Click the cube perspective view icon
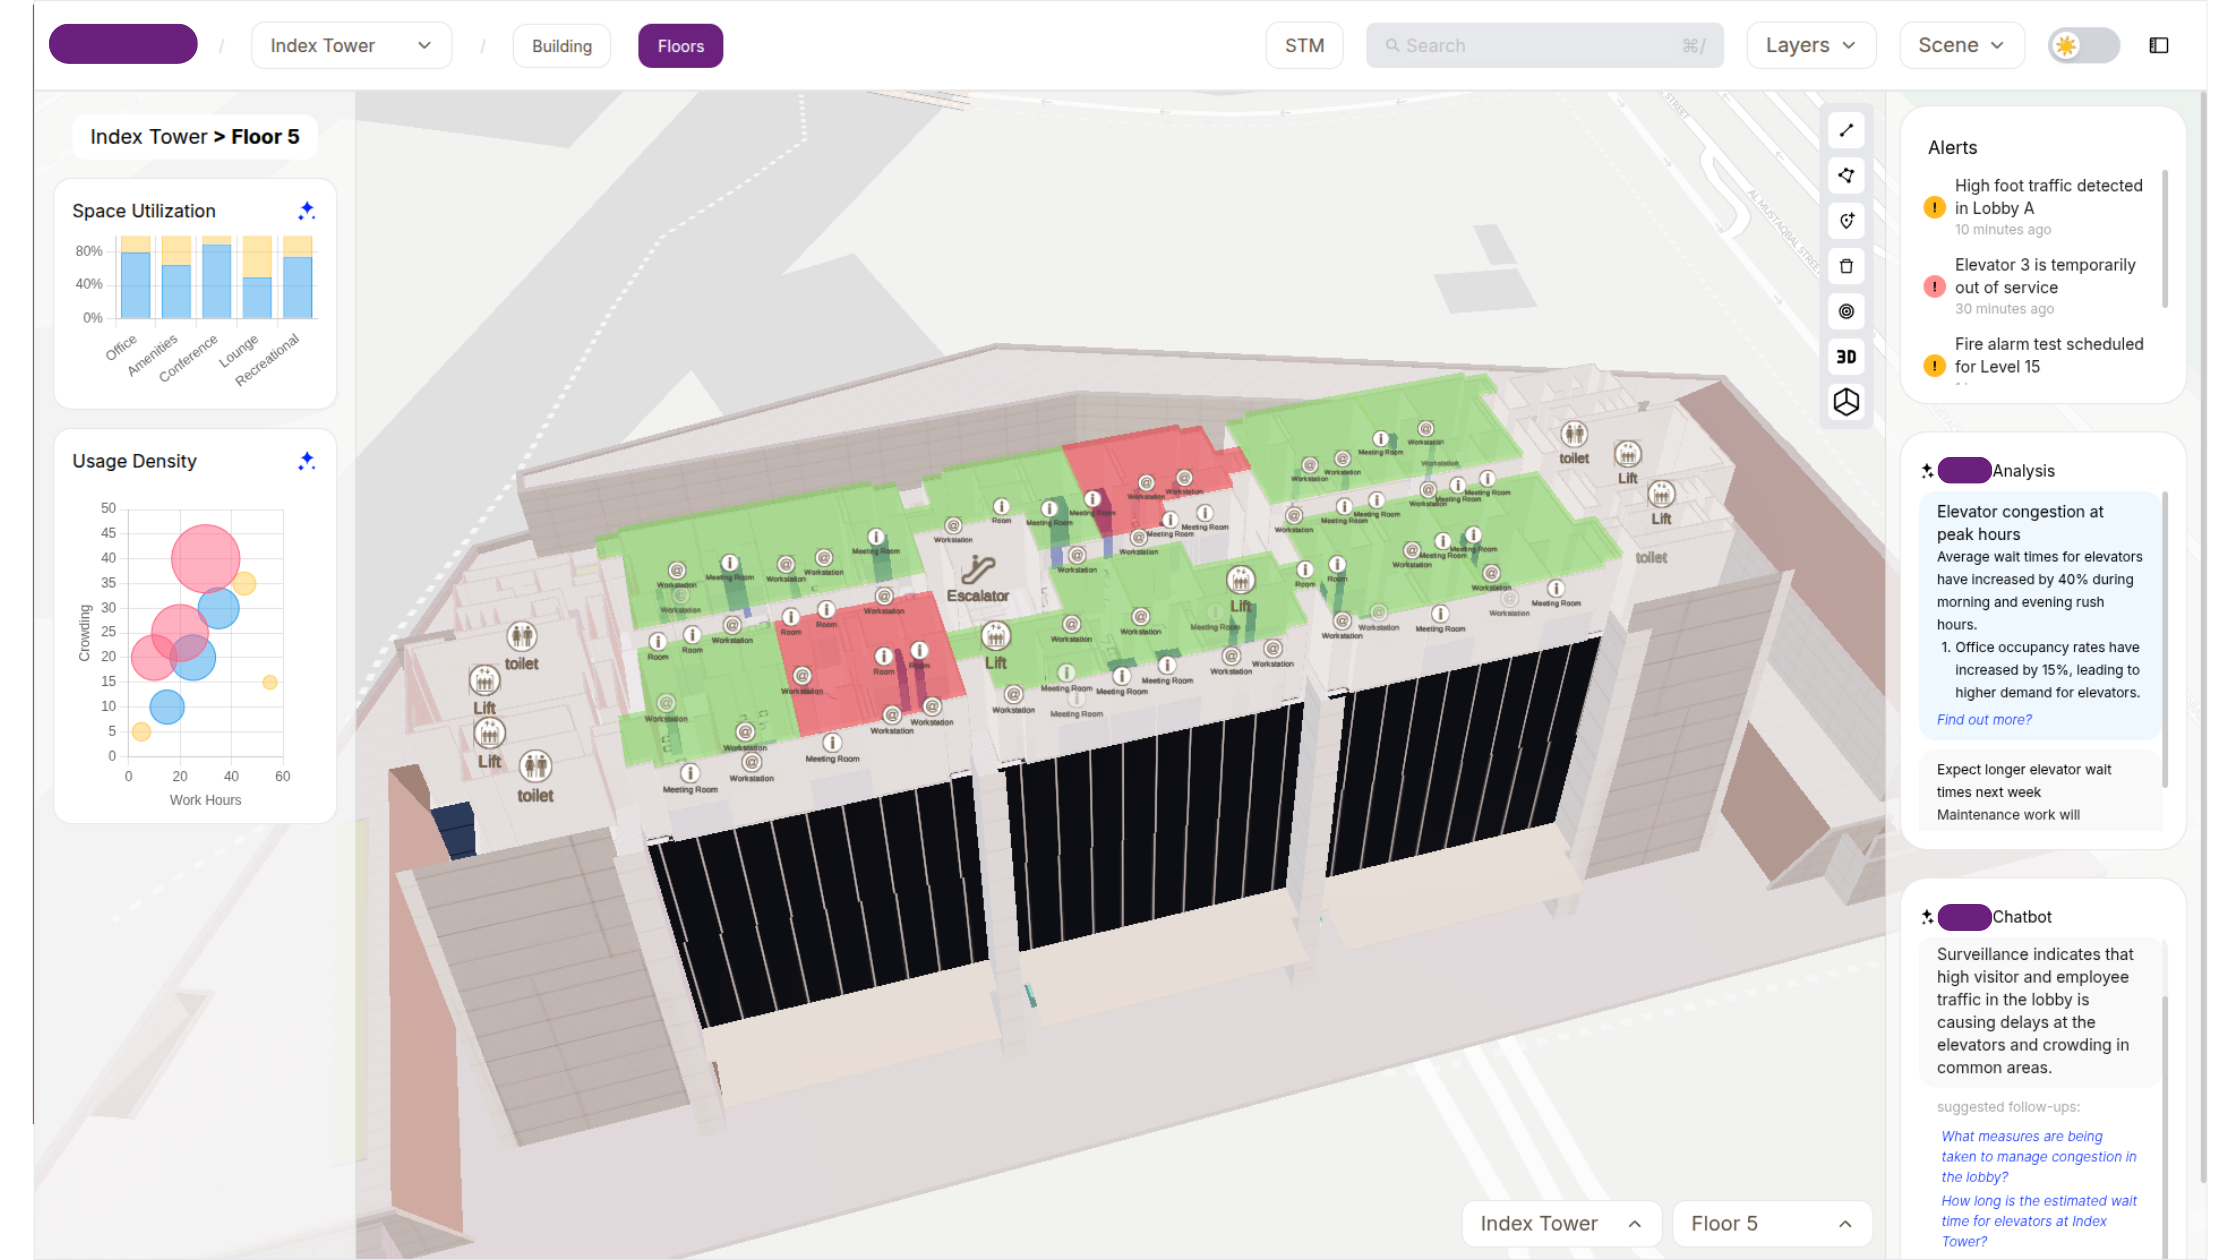2240x1260 pixels. (x=1846, y=402)
